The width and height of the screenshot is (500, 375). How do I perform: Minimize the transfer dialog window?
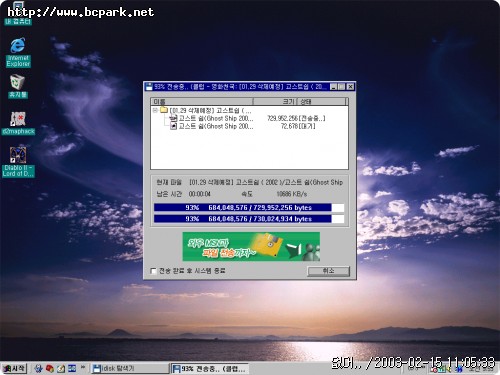tap(334, 87)
